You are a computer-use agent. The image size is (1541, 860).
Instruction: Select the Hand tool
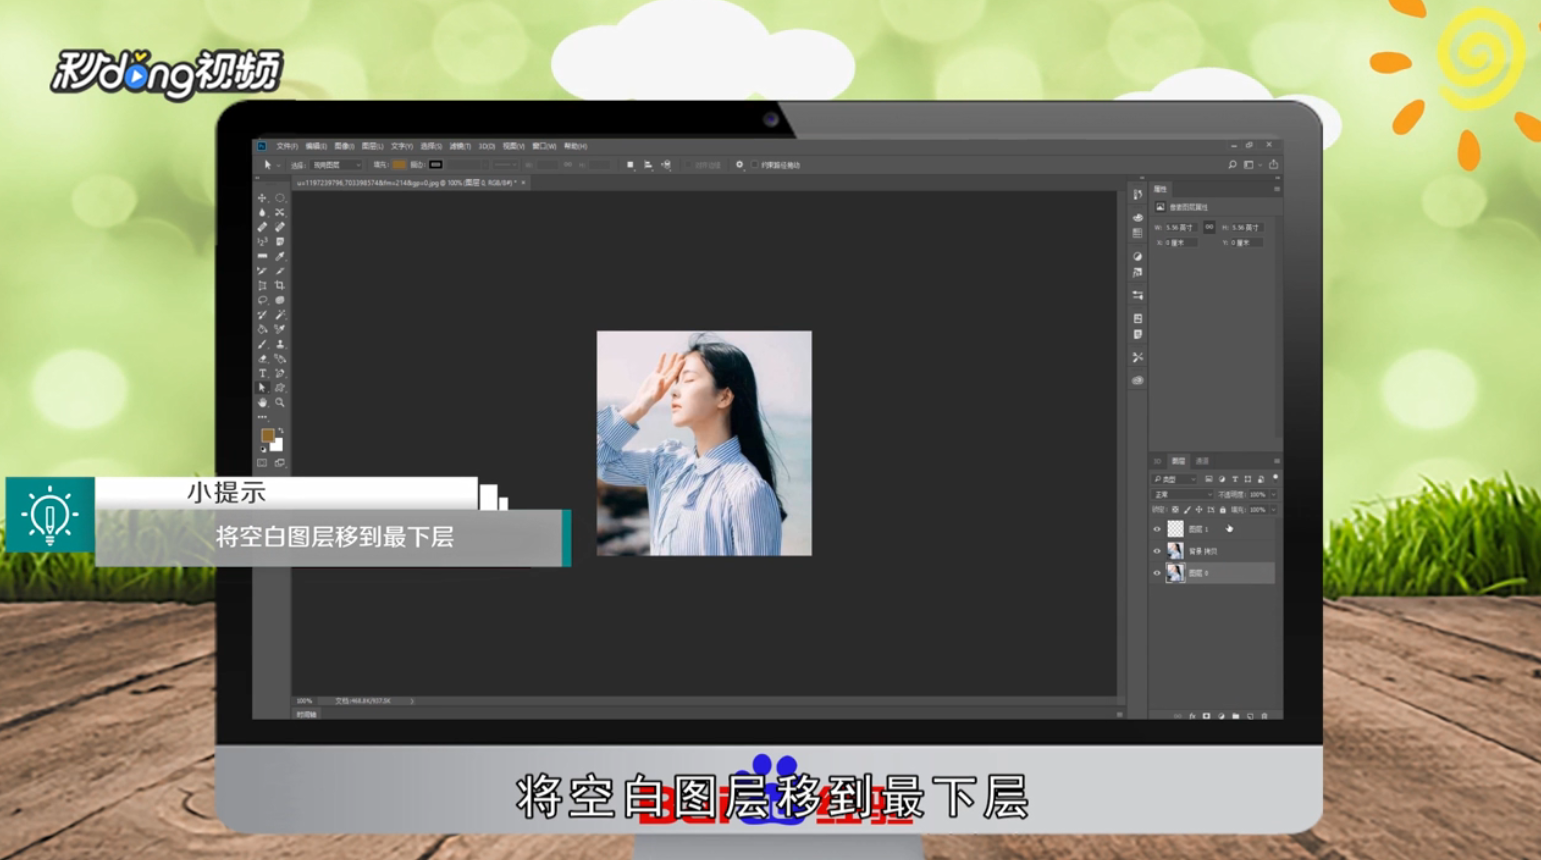tap(262, 402)
